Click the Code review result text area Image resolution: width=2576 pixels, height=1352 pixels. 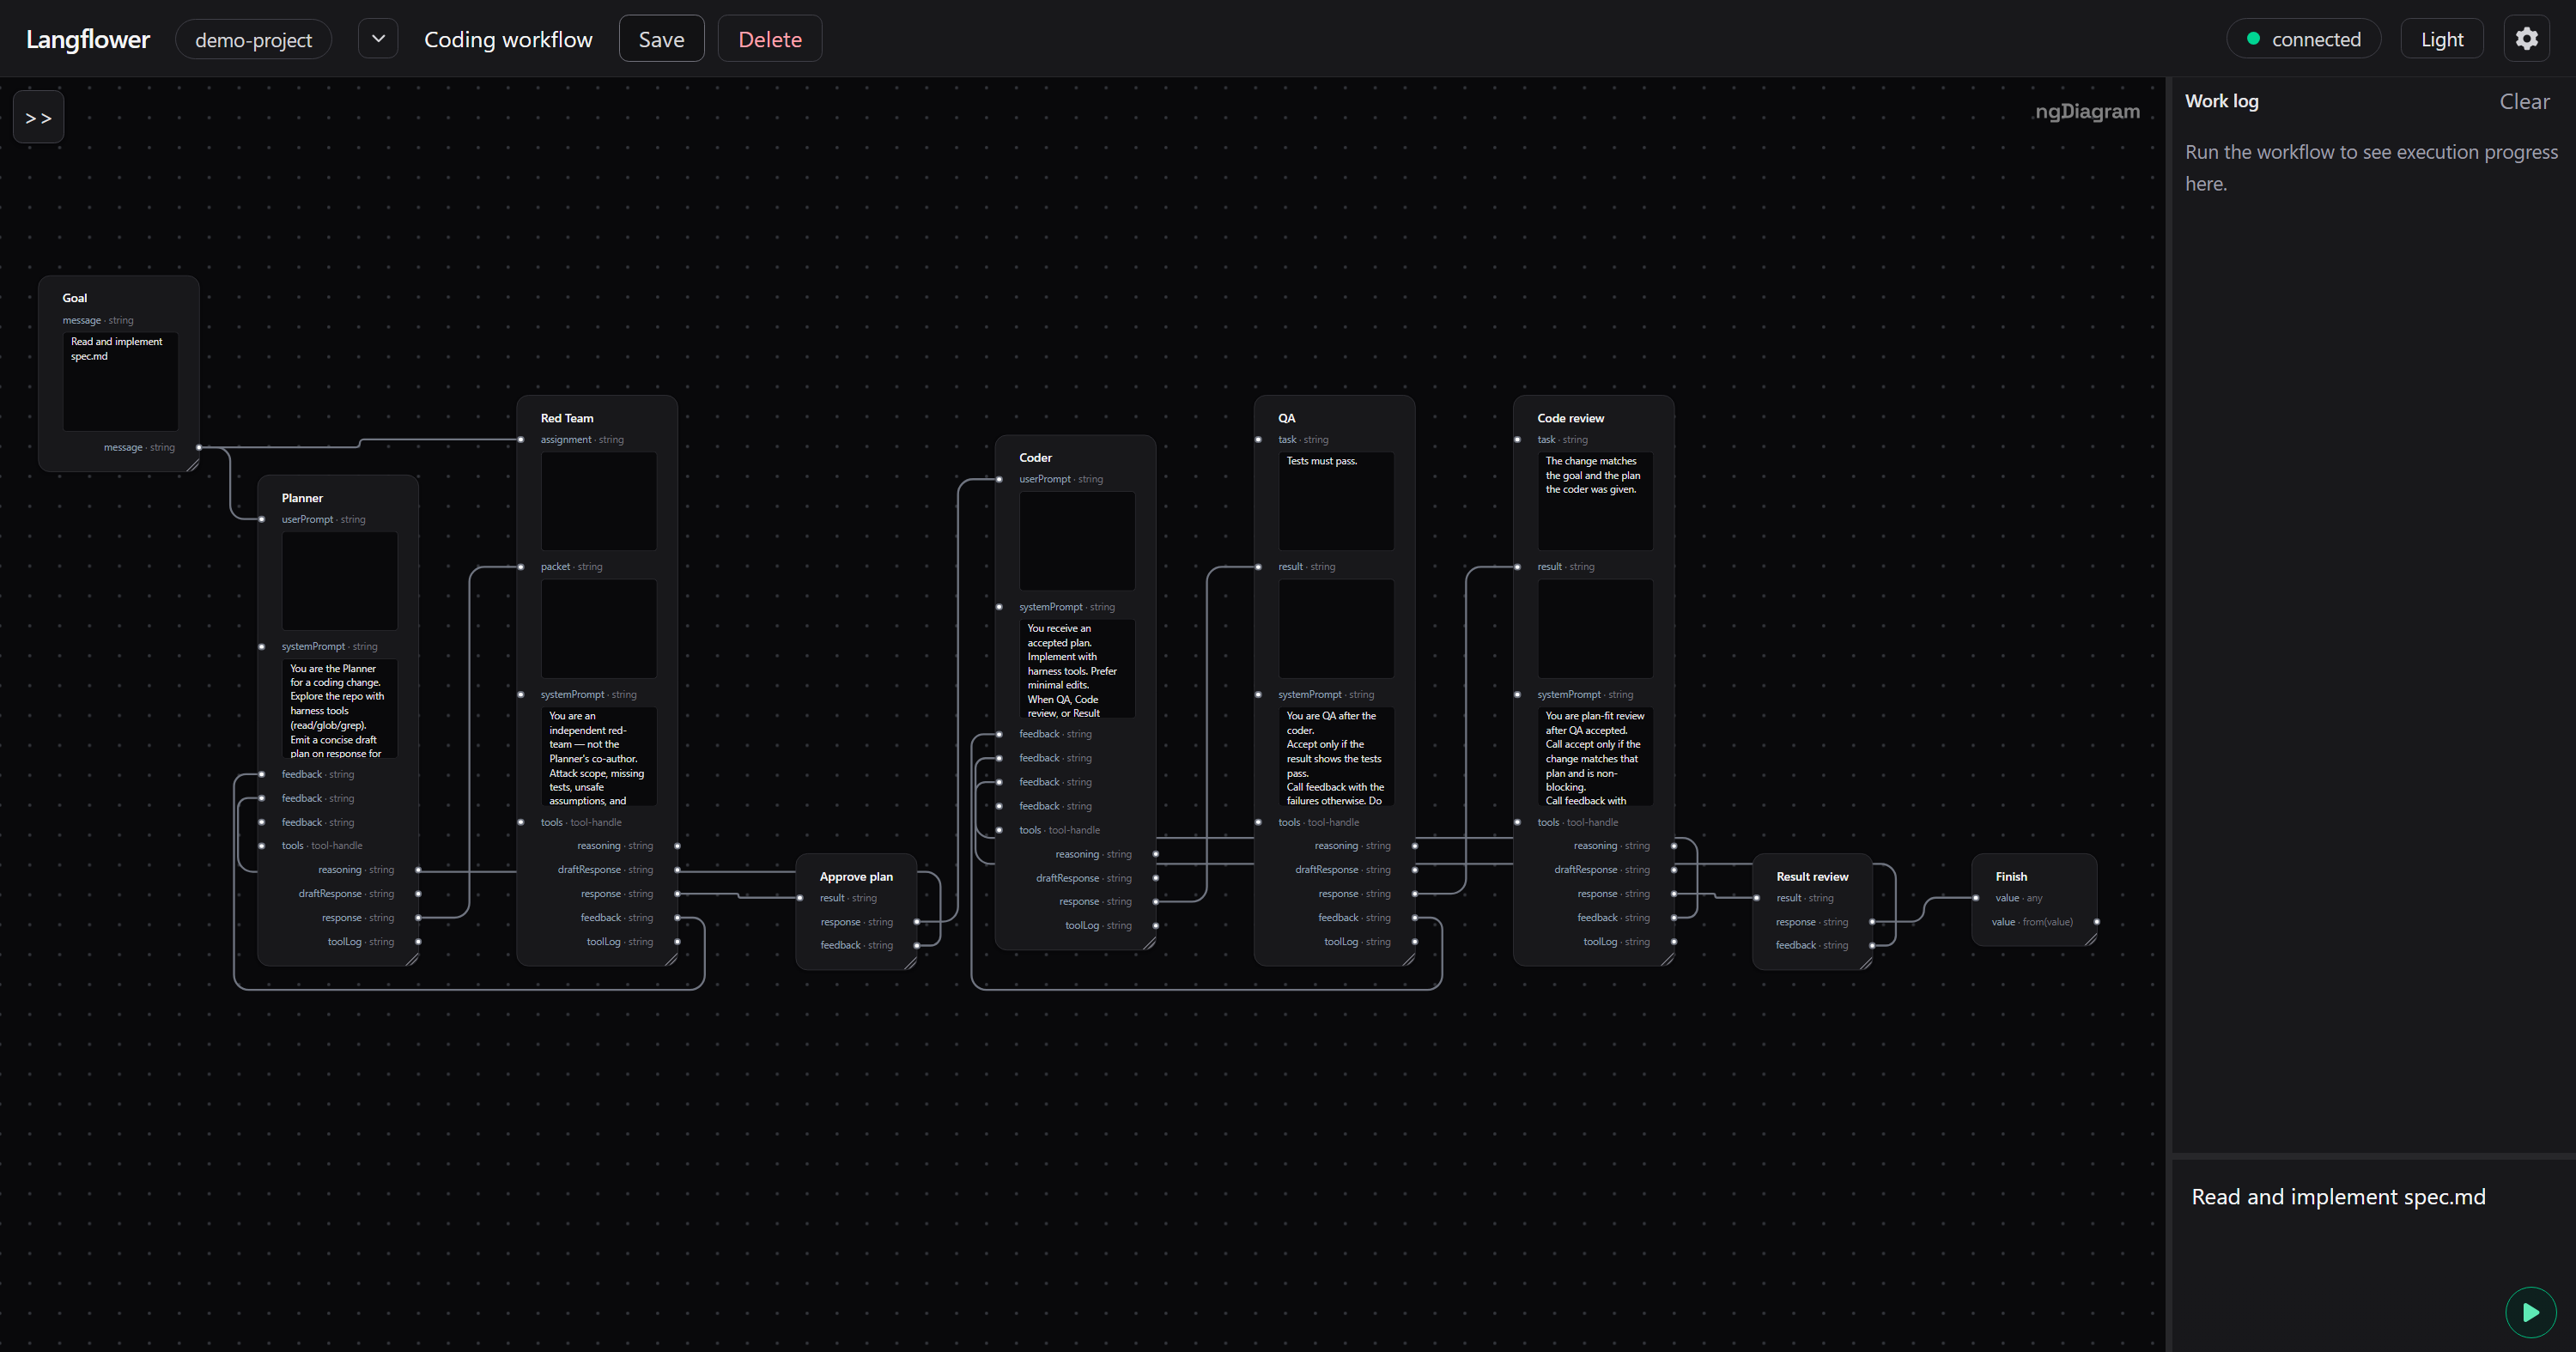[1595, 628]
